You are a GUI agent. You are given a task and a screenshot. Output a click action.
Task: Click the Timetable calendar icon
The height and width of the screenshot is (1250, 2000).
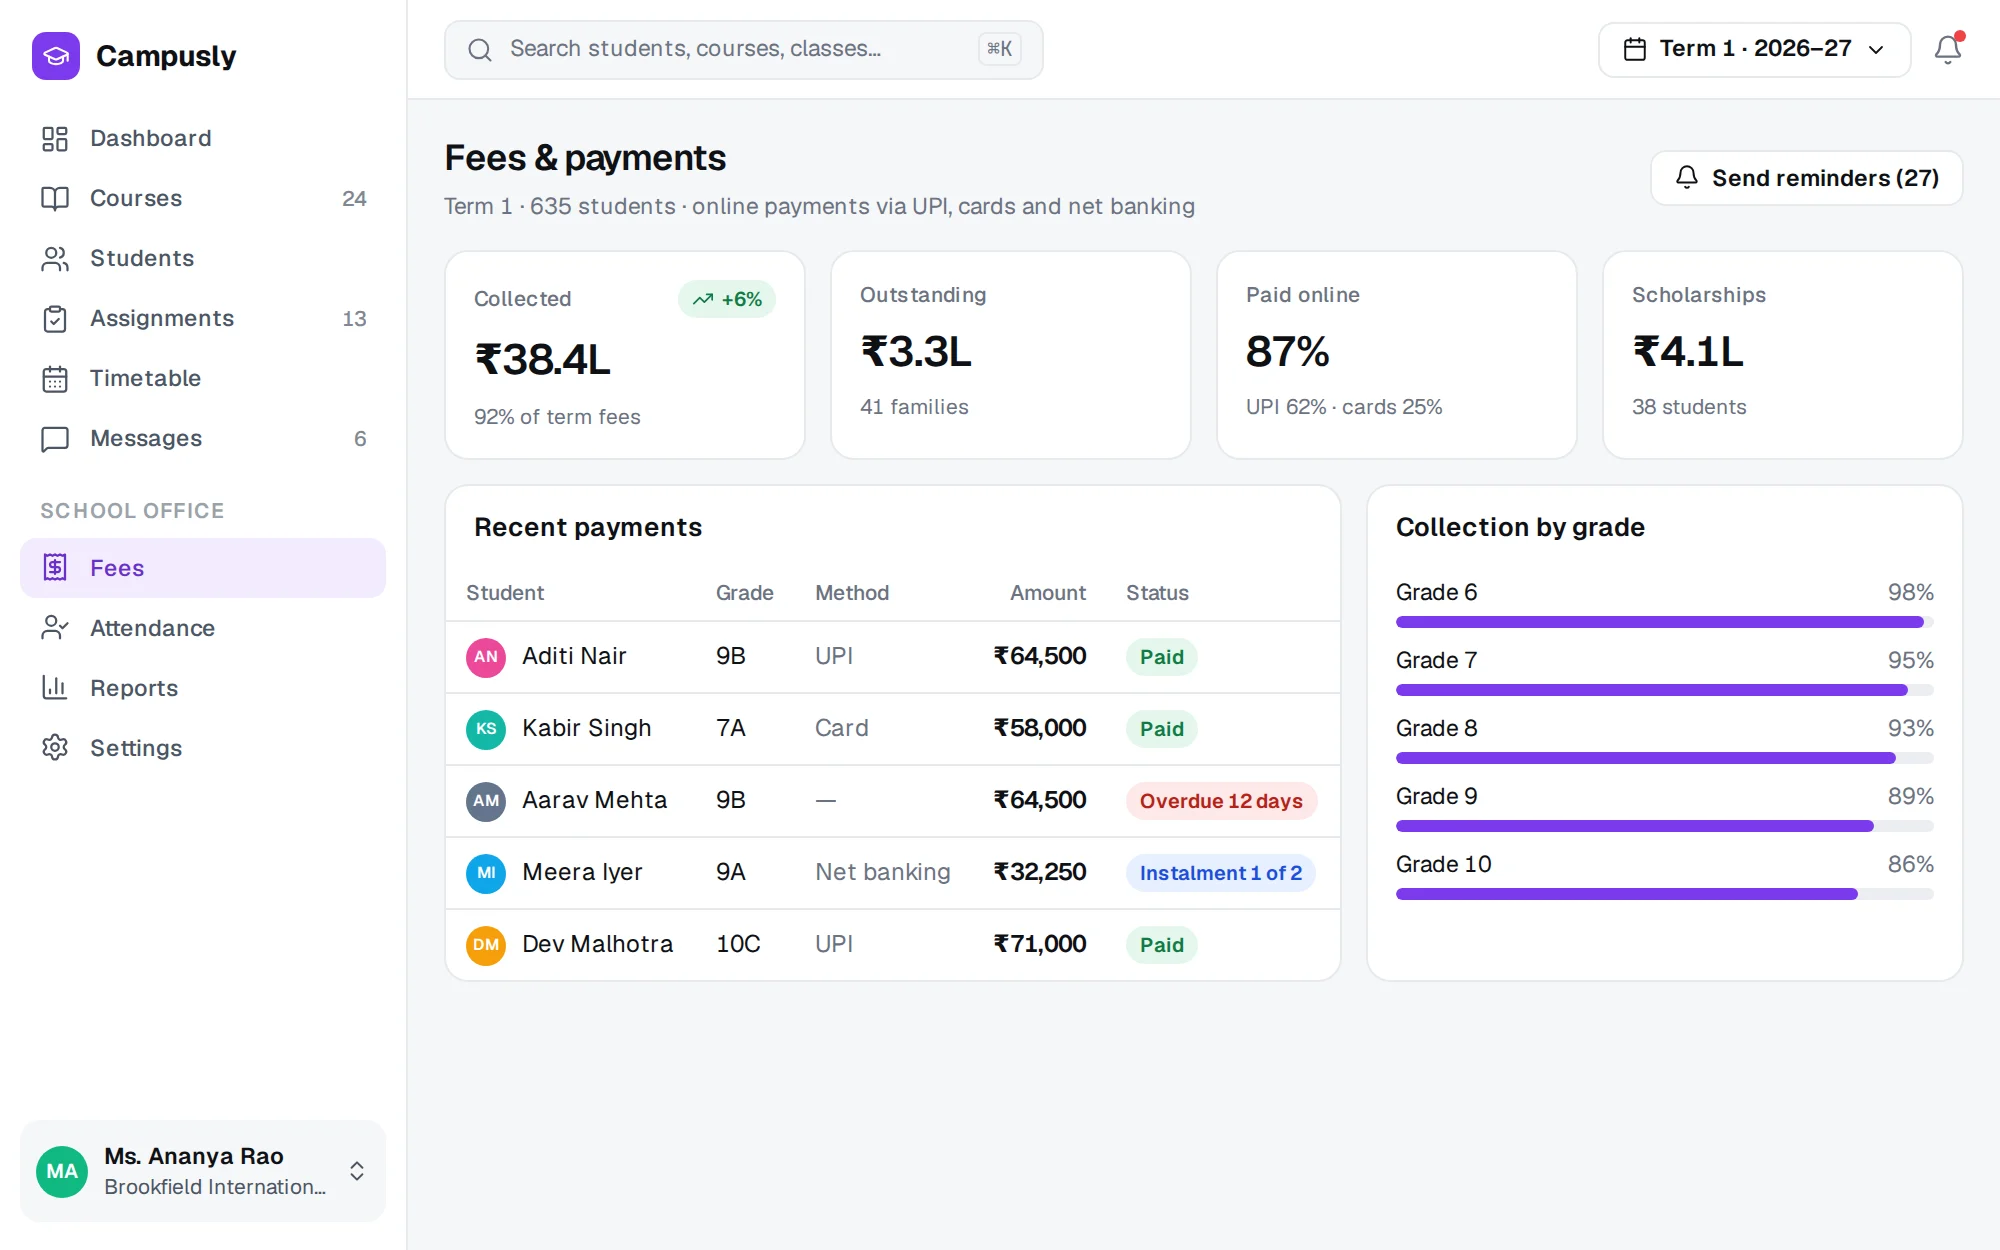55,378
